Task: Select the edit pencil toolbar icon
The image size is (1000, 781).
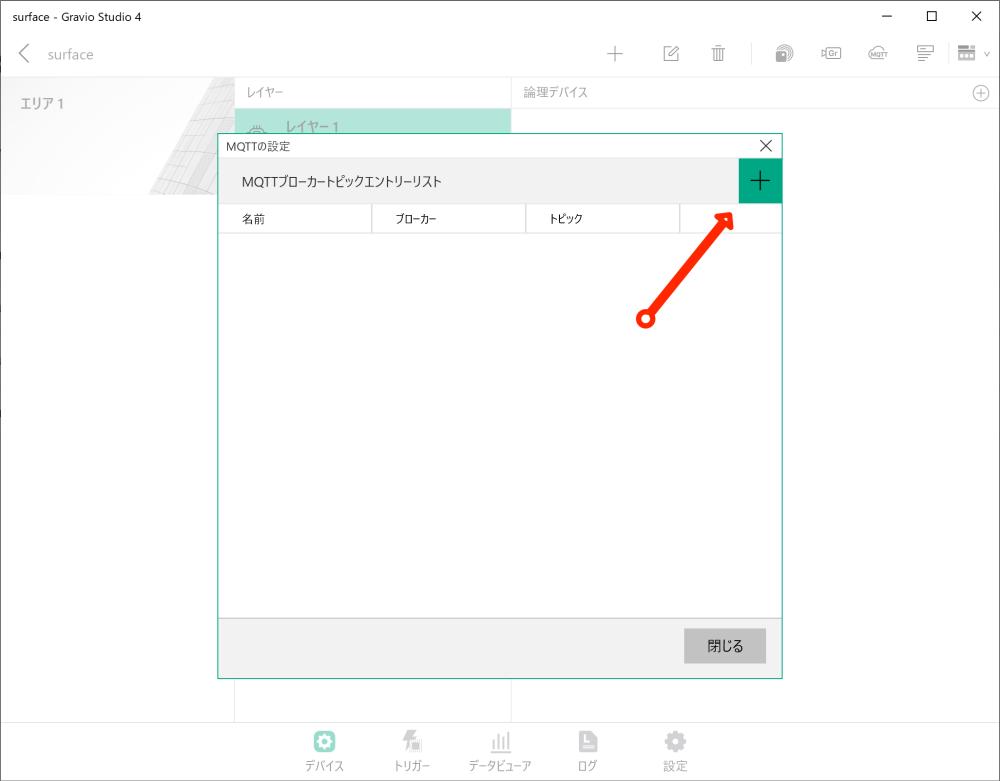Action: coord(670,53)
